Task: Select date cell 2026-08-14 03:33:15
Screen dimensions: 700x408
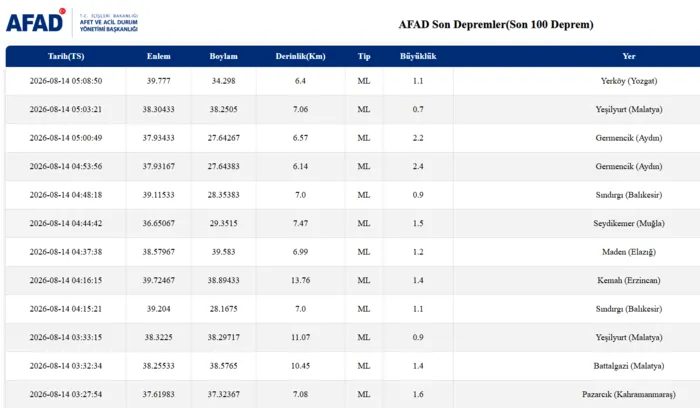Action: coord(66,337)
